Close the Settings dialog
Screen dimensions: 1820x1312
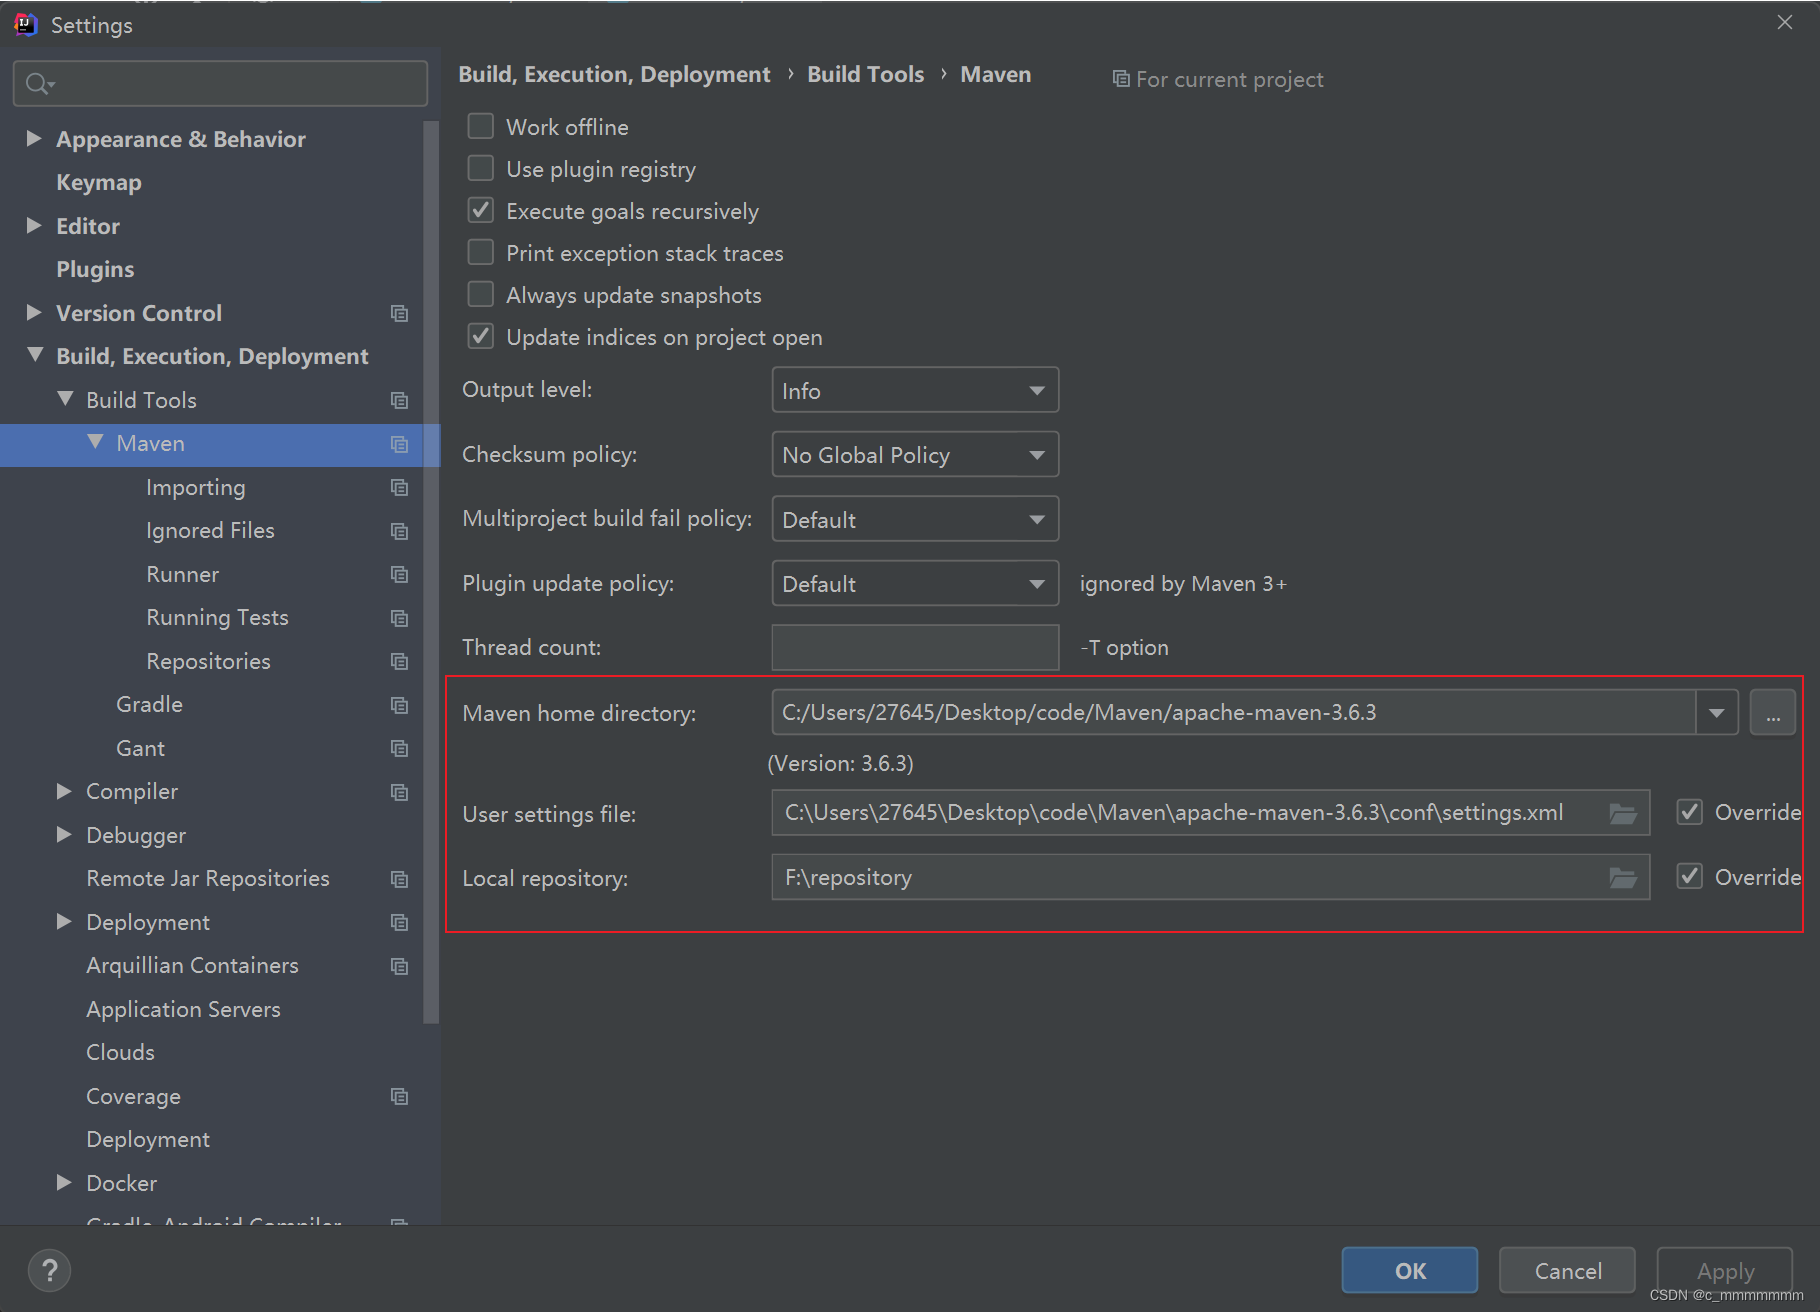1785,23
